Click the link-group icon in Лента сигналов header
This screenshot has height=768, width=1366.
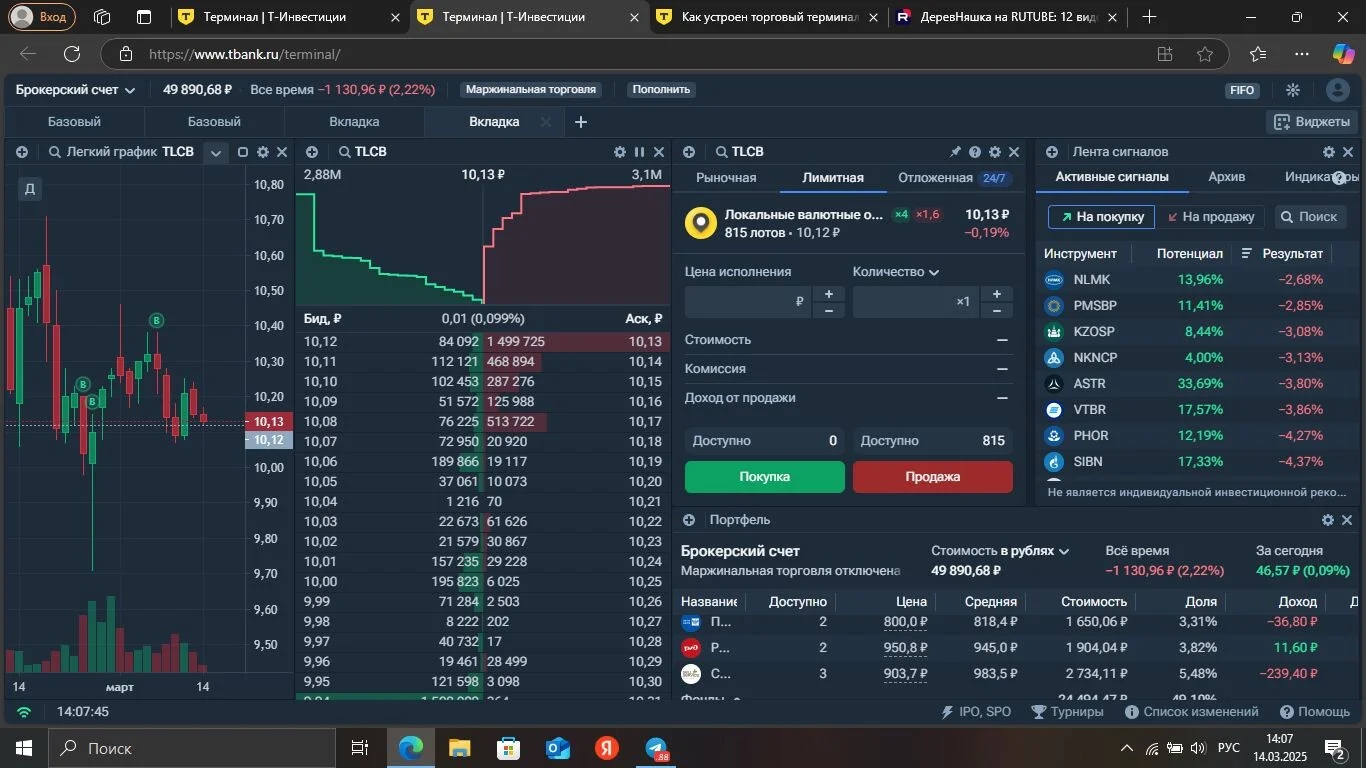point(1052,152)
